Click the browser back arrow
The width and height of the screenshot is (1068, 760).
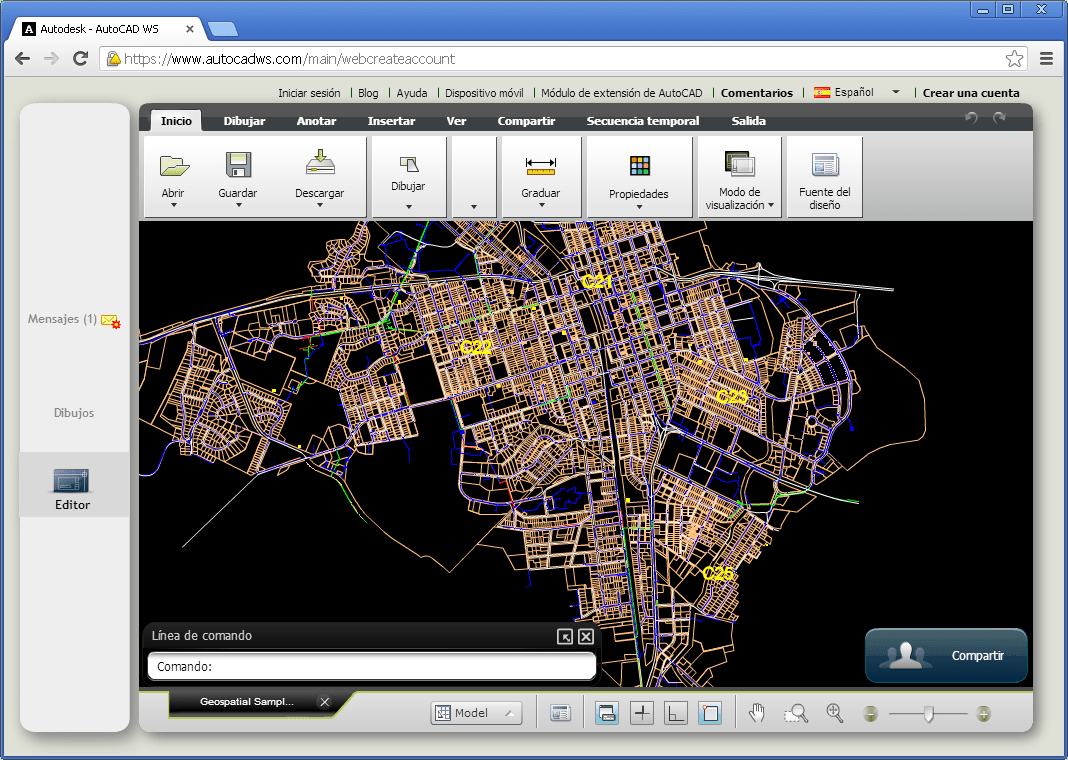22,59
